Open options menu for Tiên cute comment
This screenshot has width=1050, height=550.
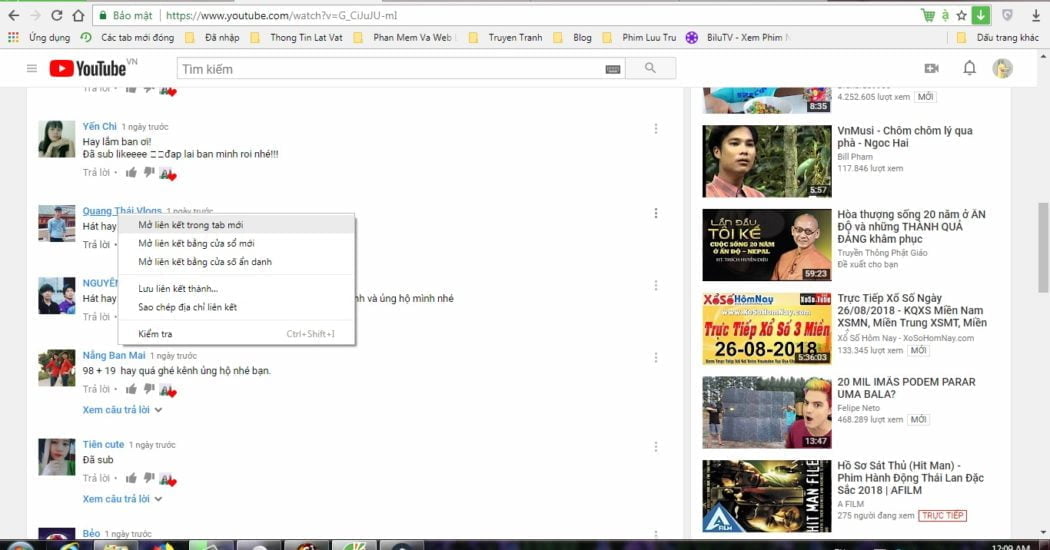656,447
